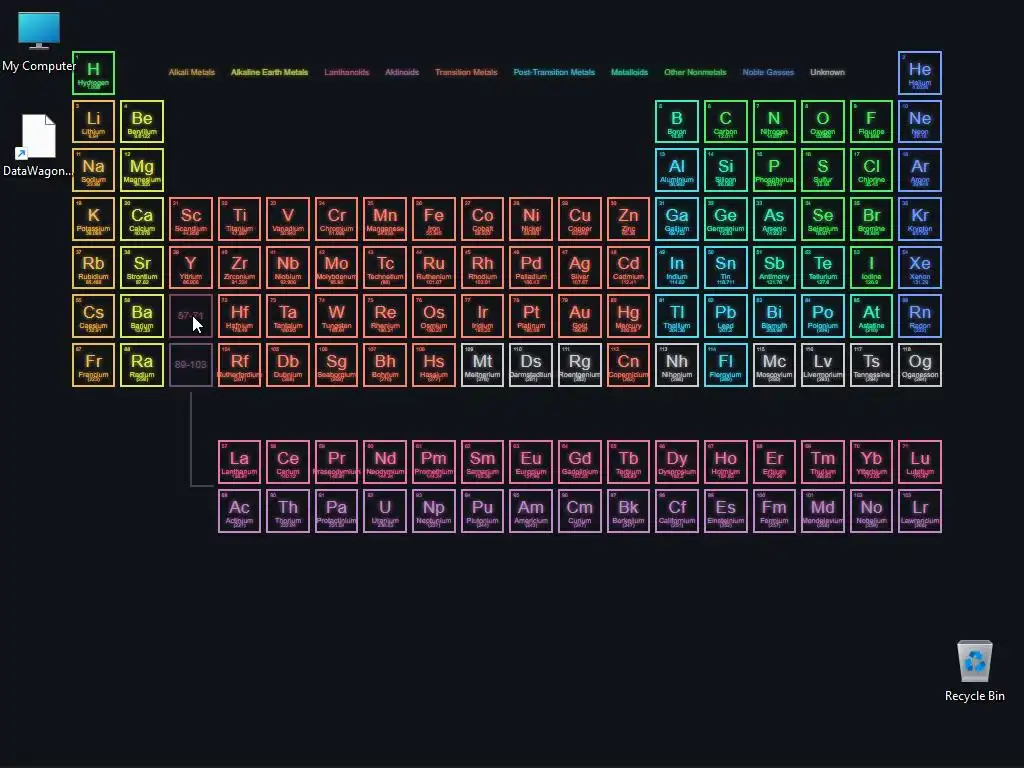Click the Cesium (Cs) tile

tap(93, 316)
